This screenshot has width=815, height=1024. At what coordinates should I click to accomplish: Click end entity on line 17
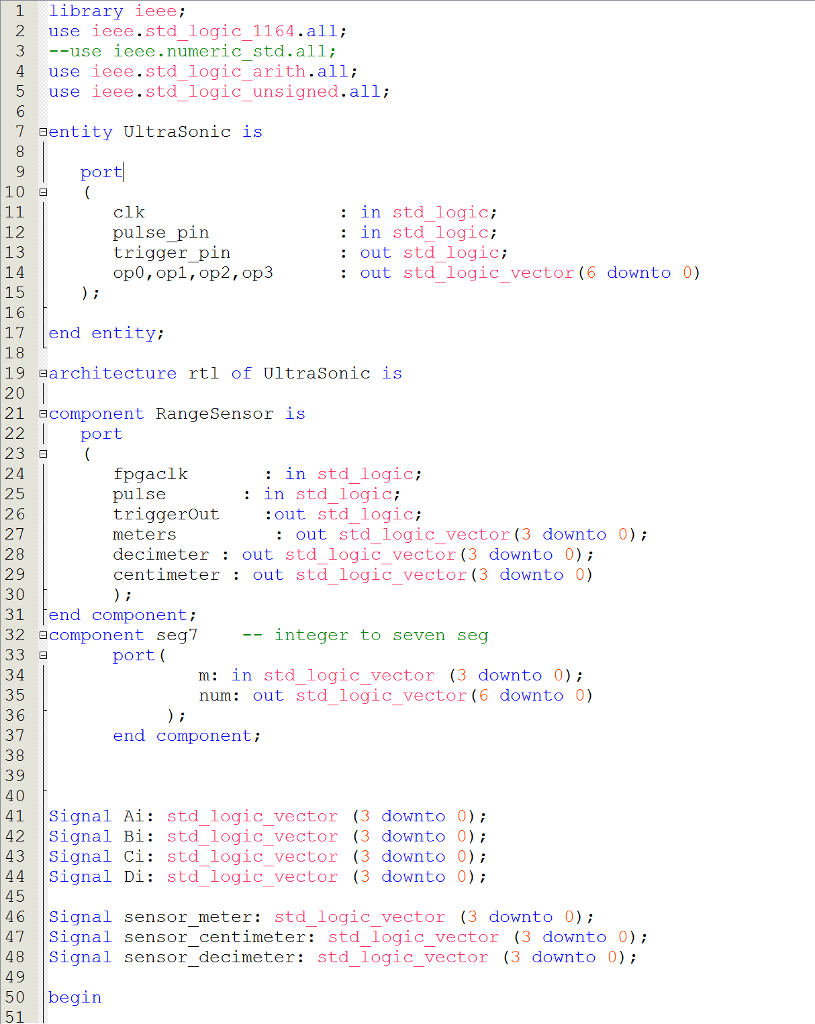(x=90, y=332)
